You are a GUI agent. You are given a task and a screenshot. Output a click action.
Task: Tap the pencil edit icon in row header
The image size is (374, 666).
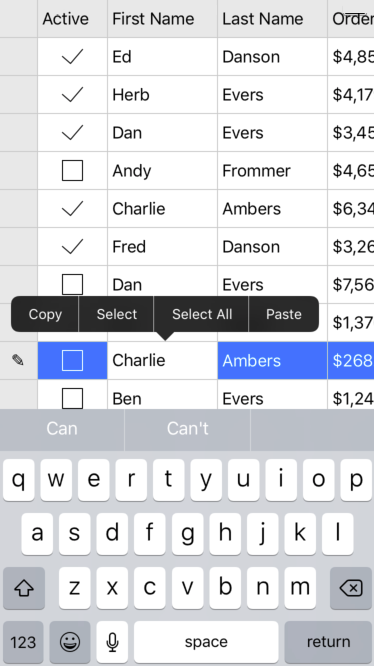(18, 360)
